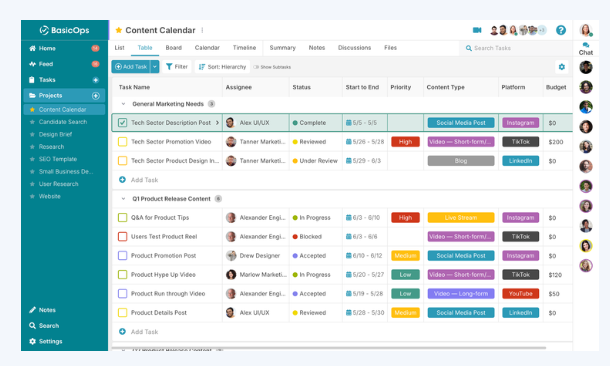Open table settings gear icon

(561, 67)
